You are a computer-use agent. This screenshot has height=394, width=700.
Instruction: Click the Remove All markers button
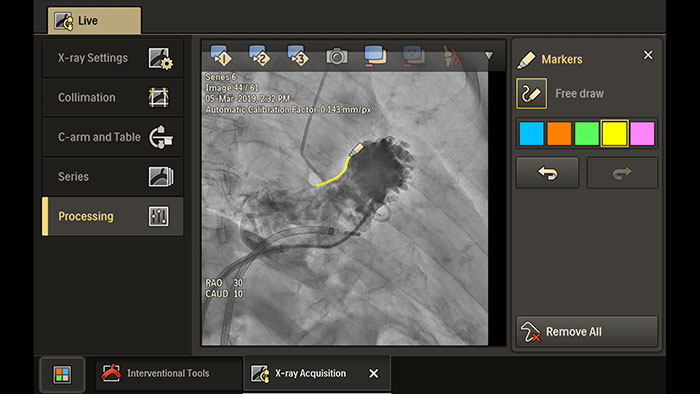[x=587, y=332]
